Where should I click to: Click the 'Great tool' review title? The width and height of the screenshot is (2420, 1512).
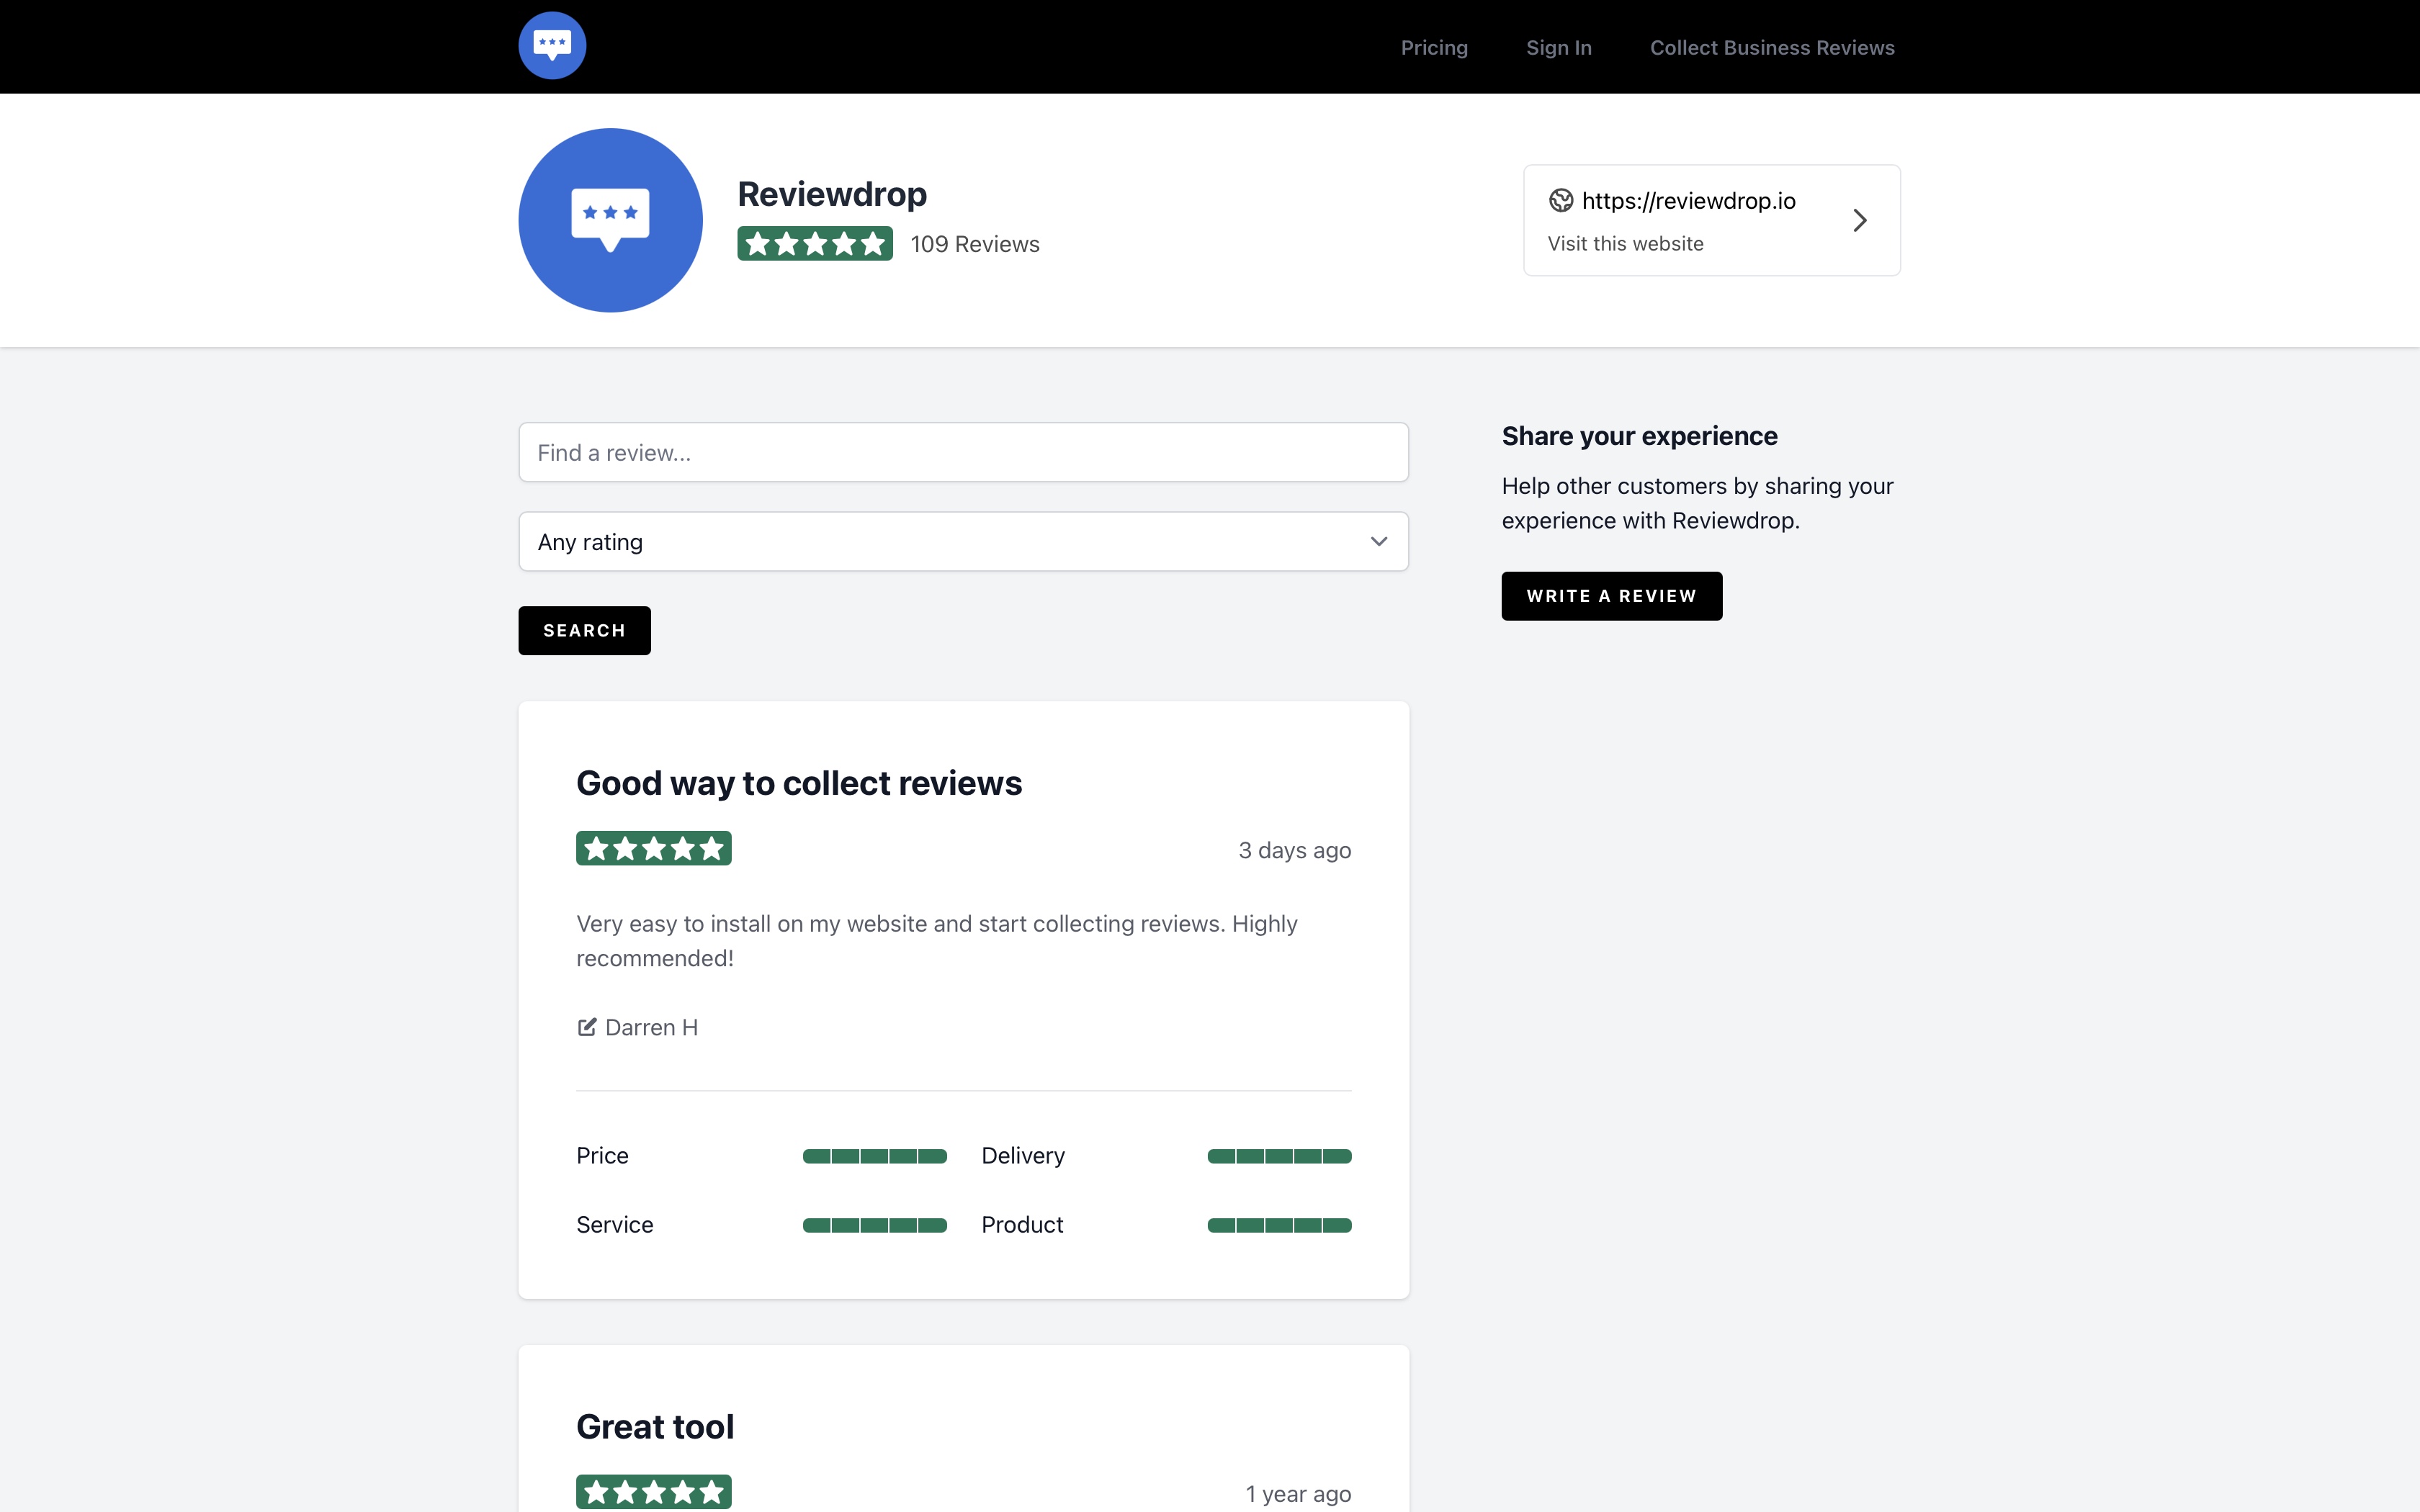point(655,1427)
